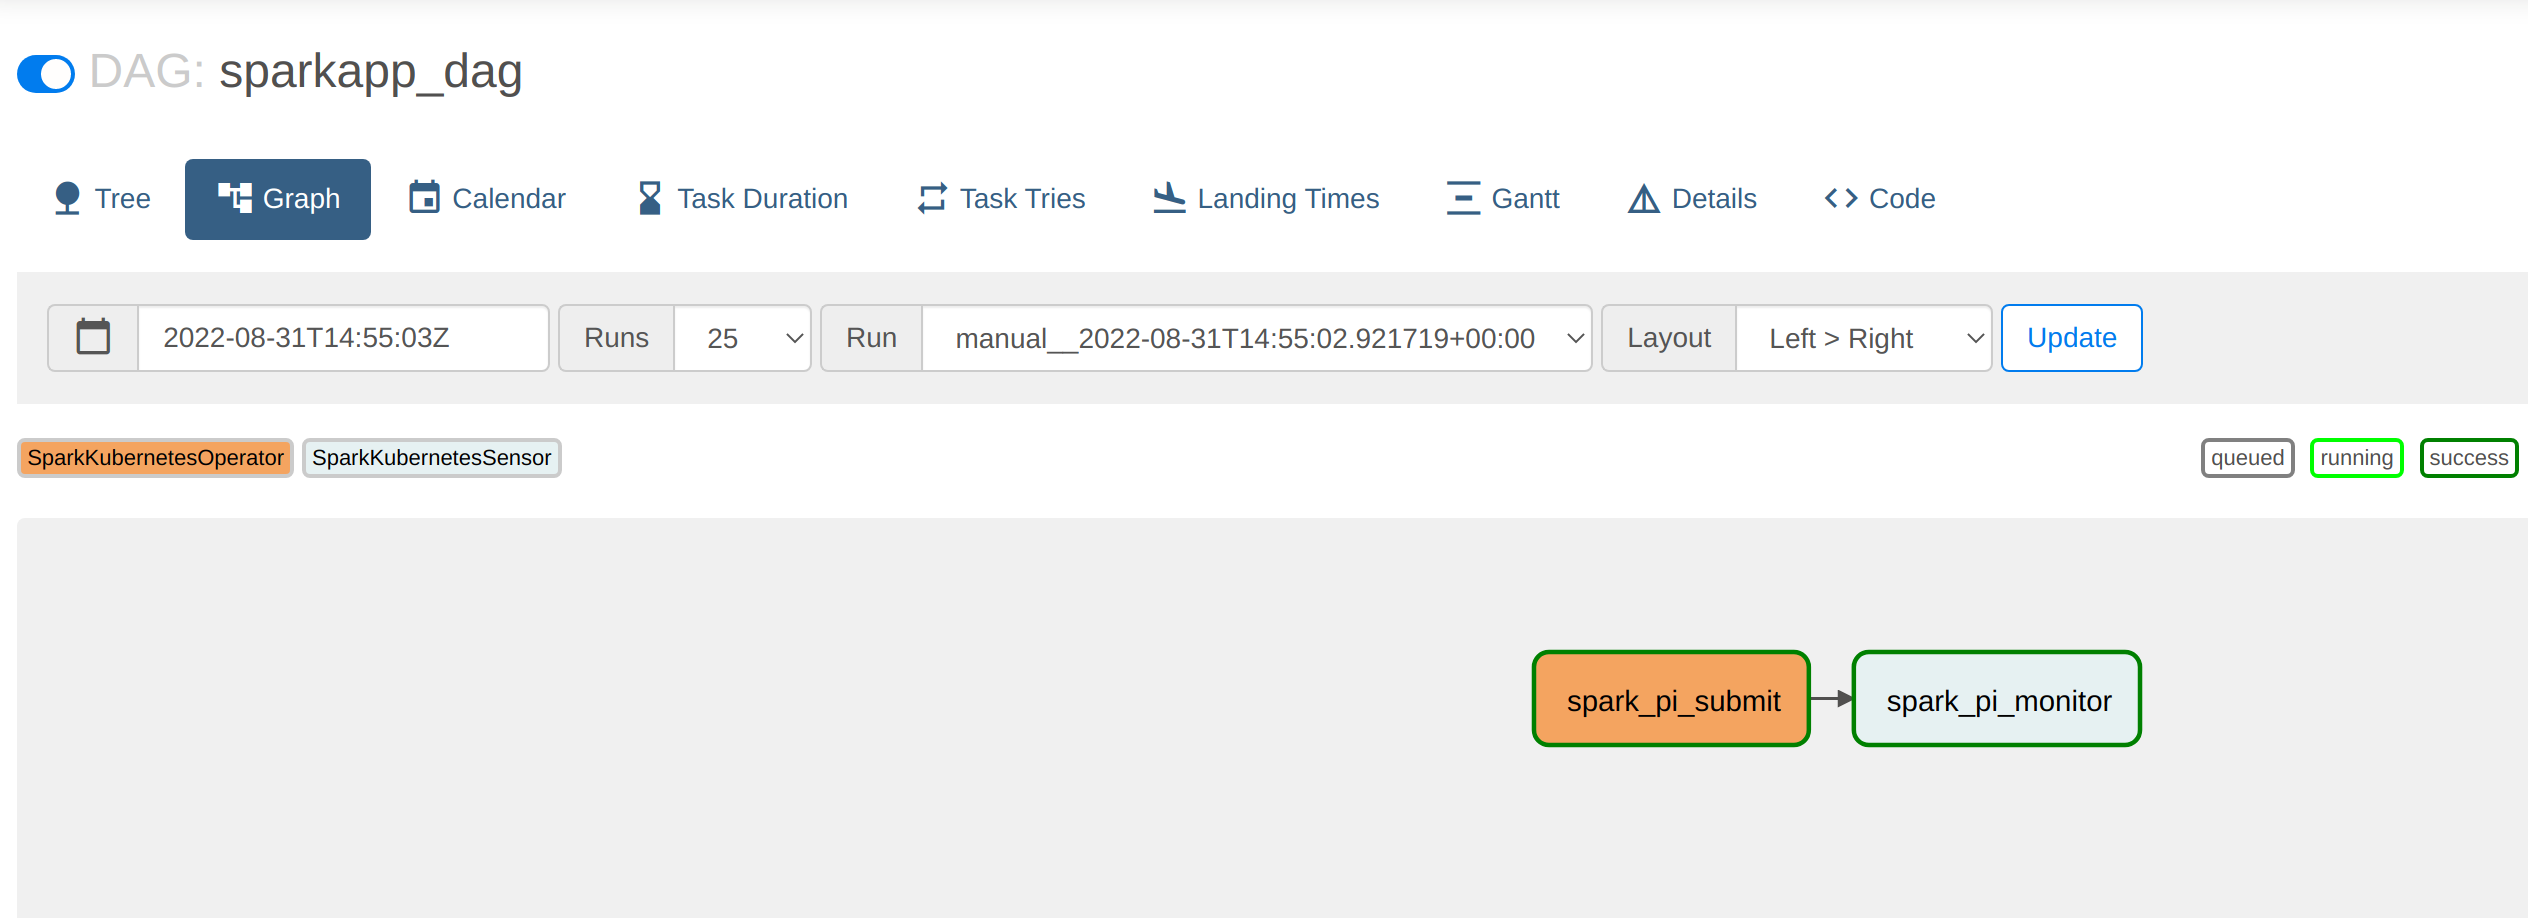Click the Code brackets icon

(1841, 198)
